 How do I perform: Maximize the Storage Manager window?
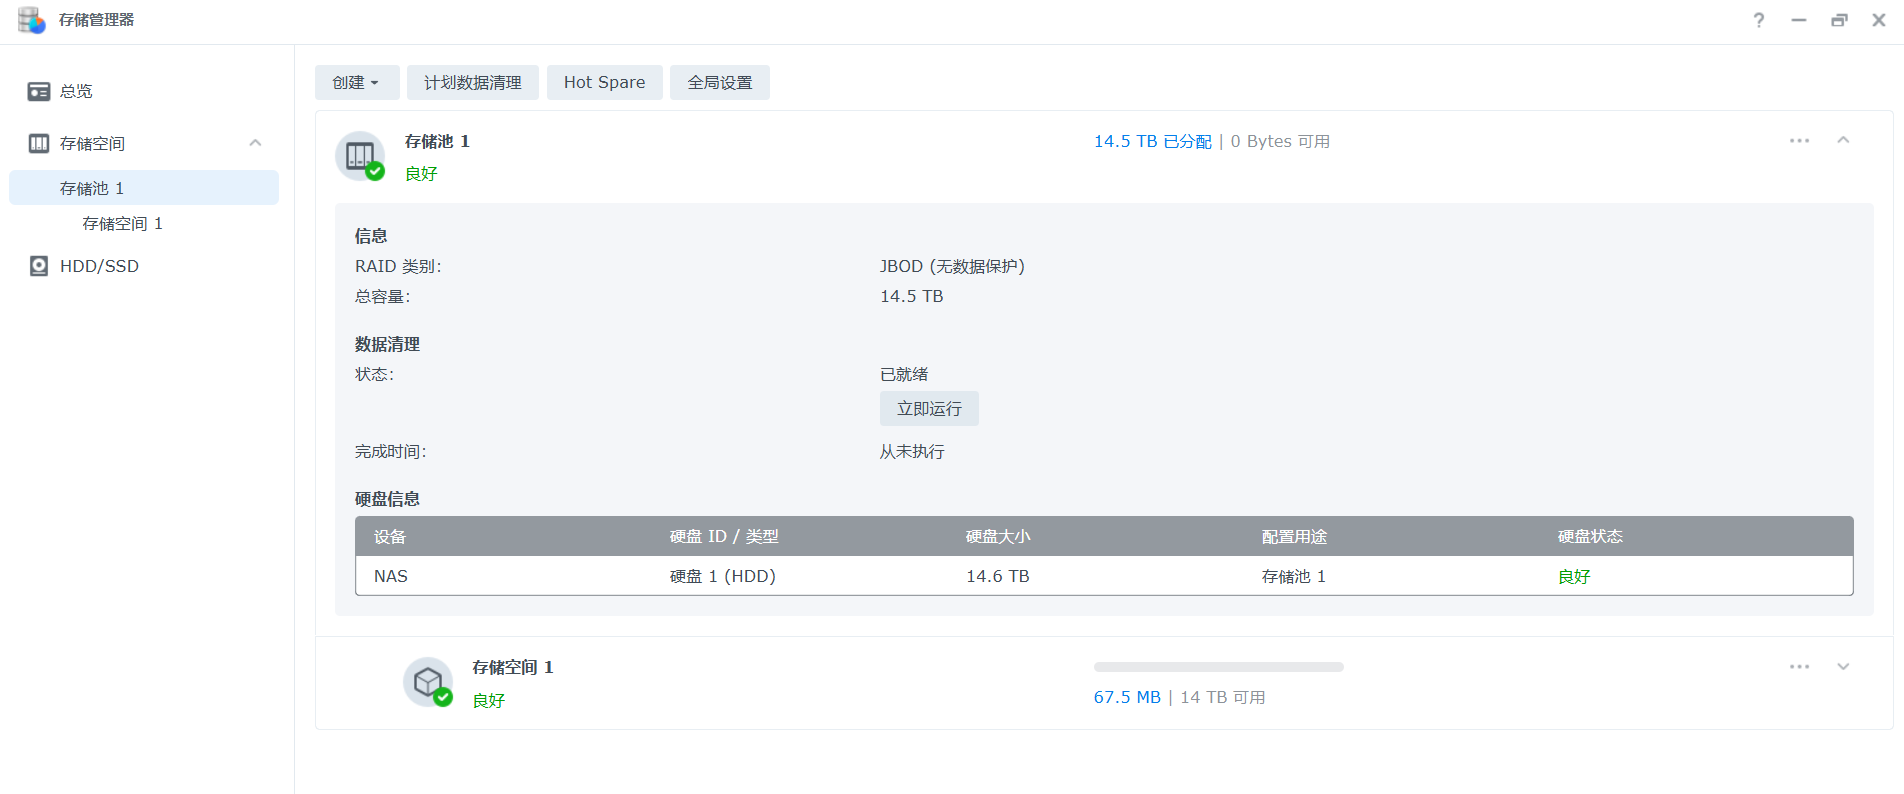[1839, 20]
